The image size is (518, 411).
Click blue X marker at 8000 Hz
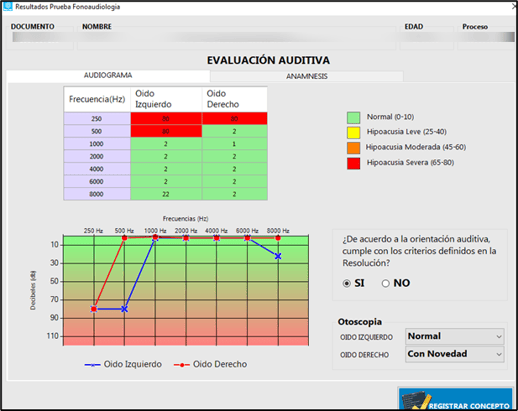[278, 256]
